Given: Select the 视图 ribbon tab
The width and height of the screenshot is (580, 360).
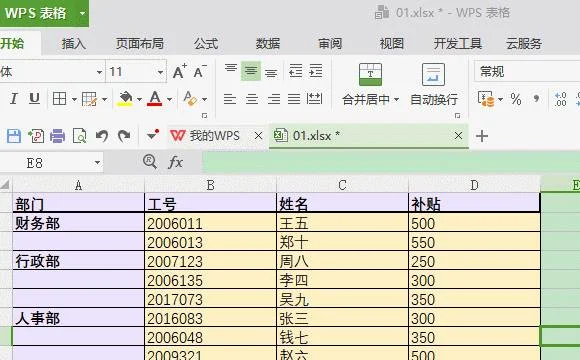Looking at the screenshot, I should point(391,44).
